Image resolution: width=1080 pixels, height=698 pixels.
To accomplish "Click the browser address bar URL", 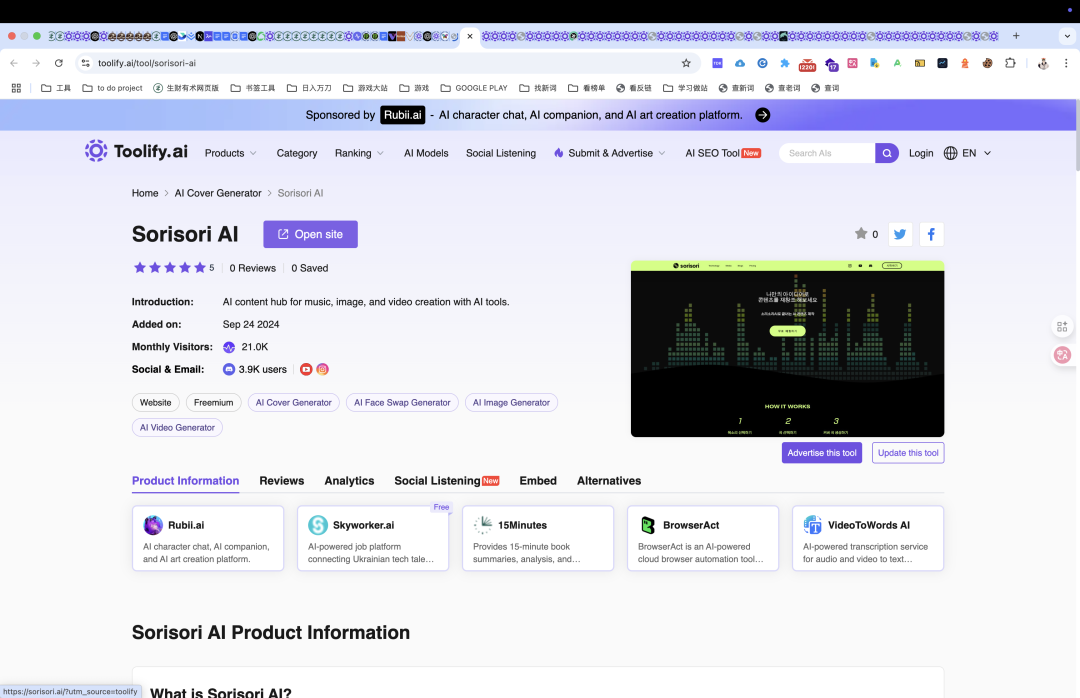I will click(x=147, y=63).
